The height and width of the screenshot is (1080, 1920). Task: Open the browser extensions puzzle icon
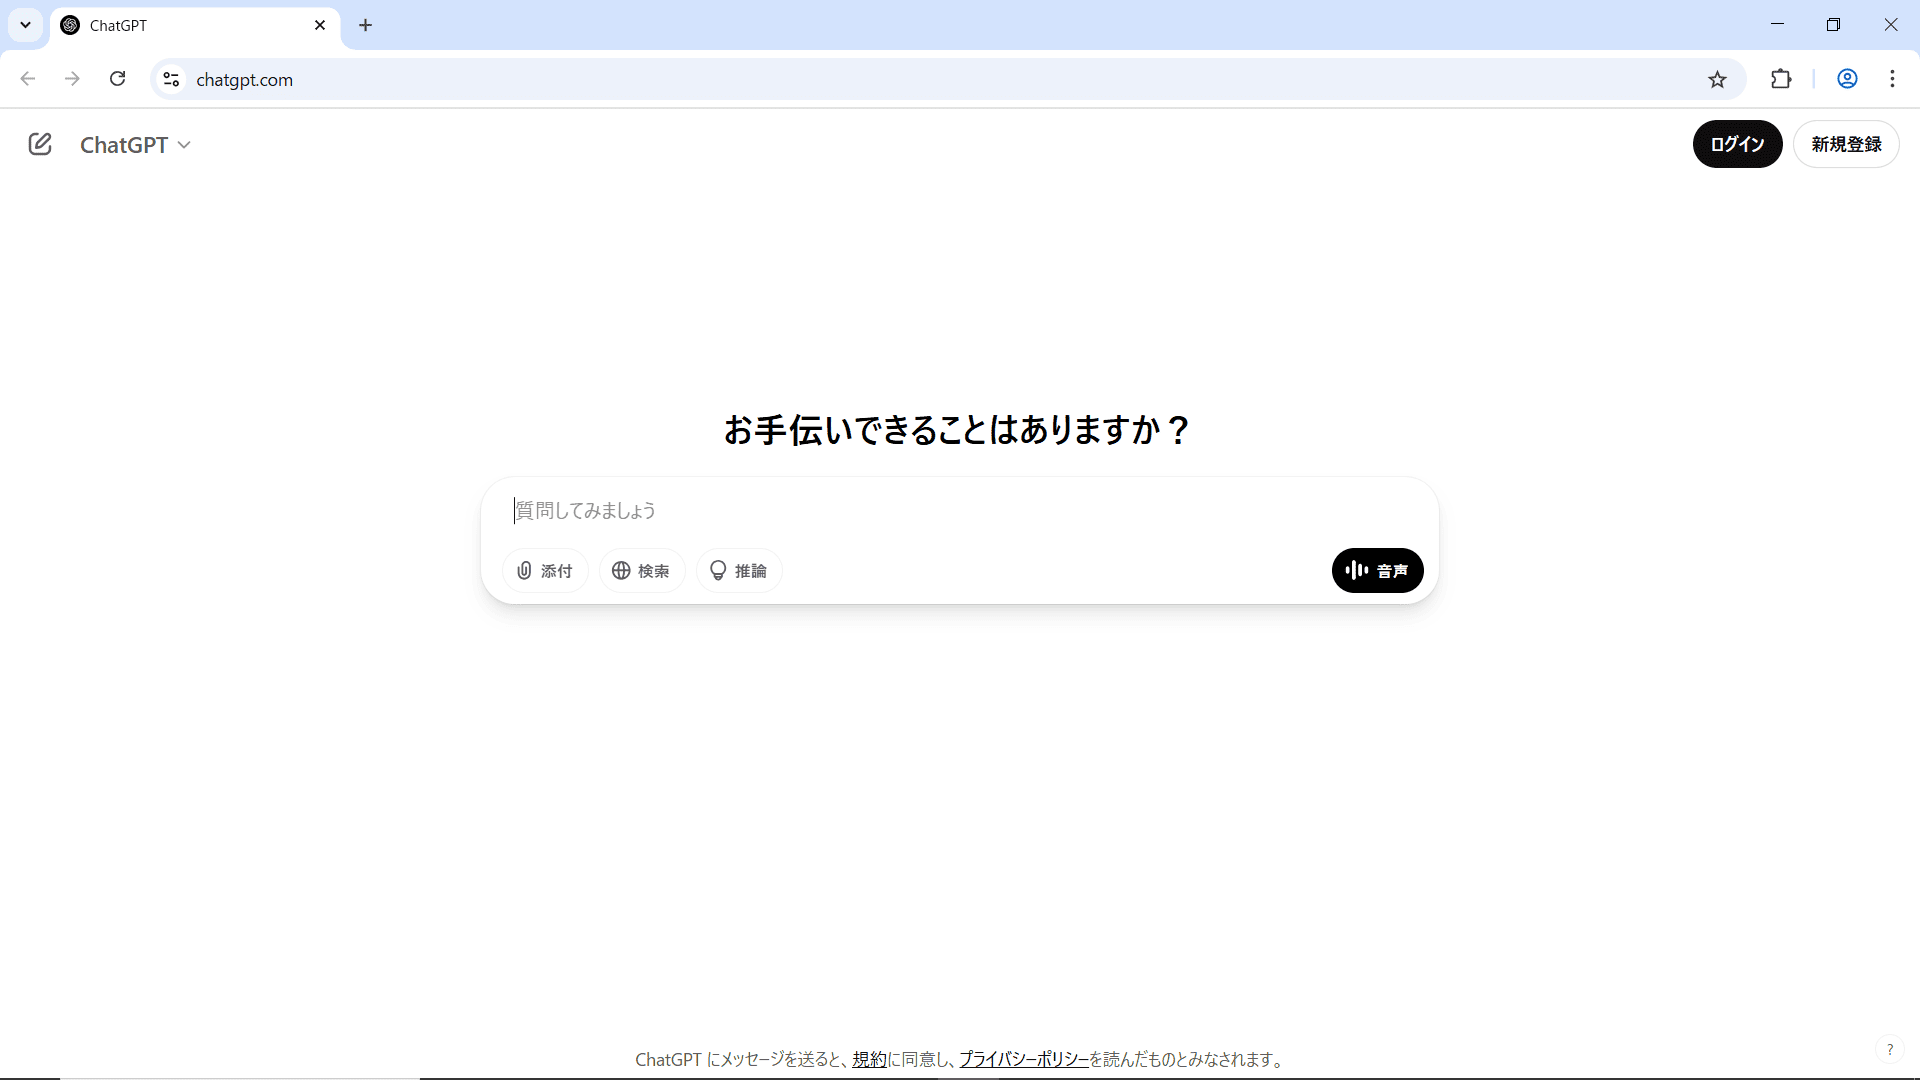1781,79
